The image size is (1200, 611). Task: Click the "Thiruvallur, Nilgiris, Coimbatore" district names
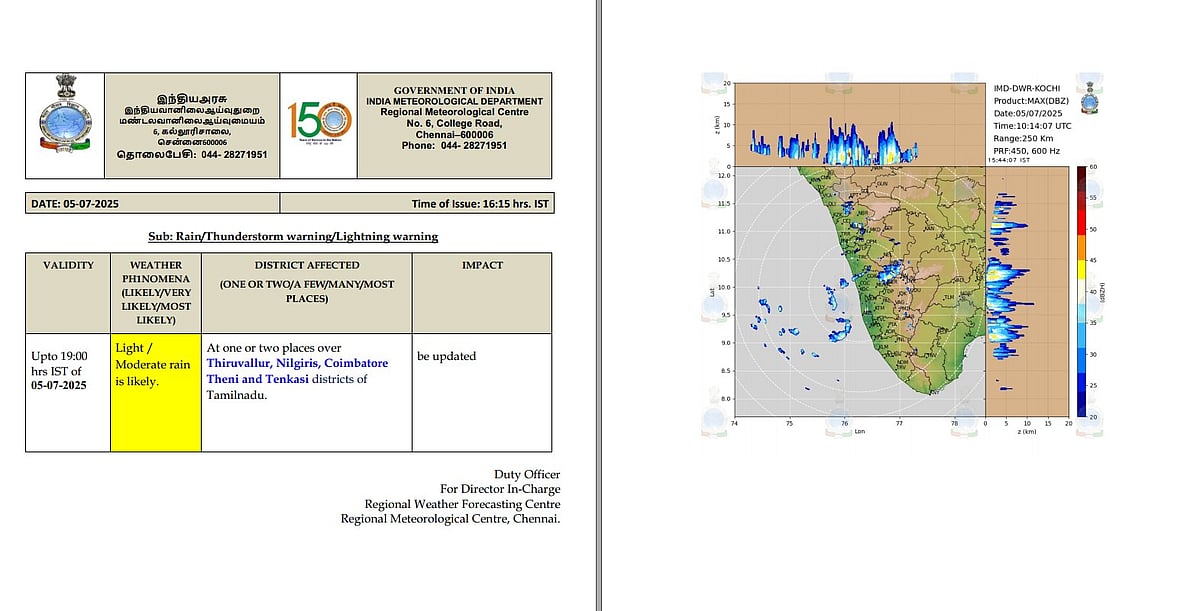tap(297, 363)
